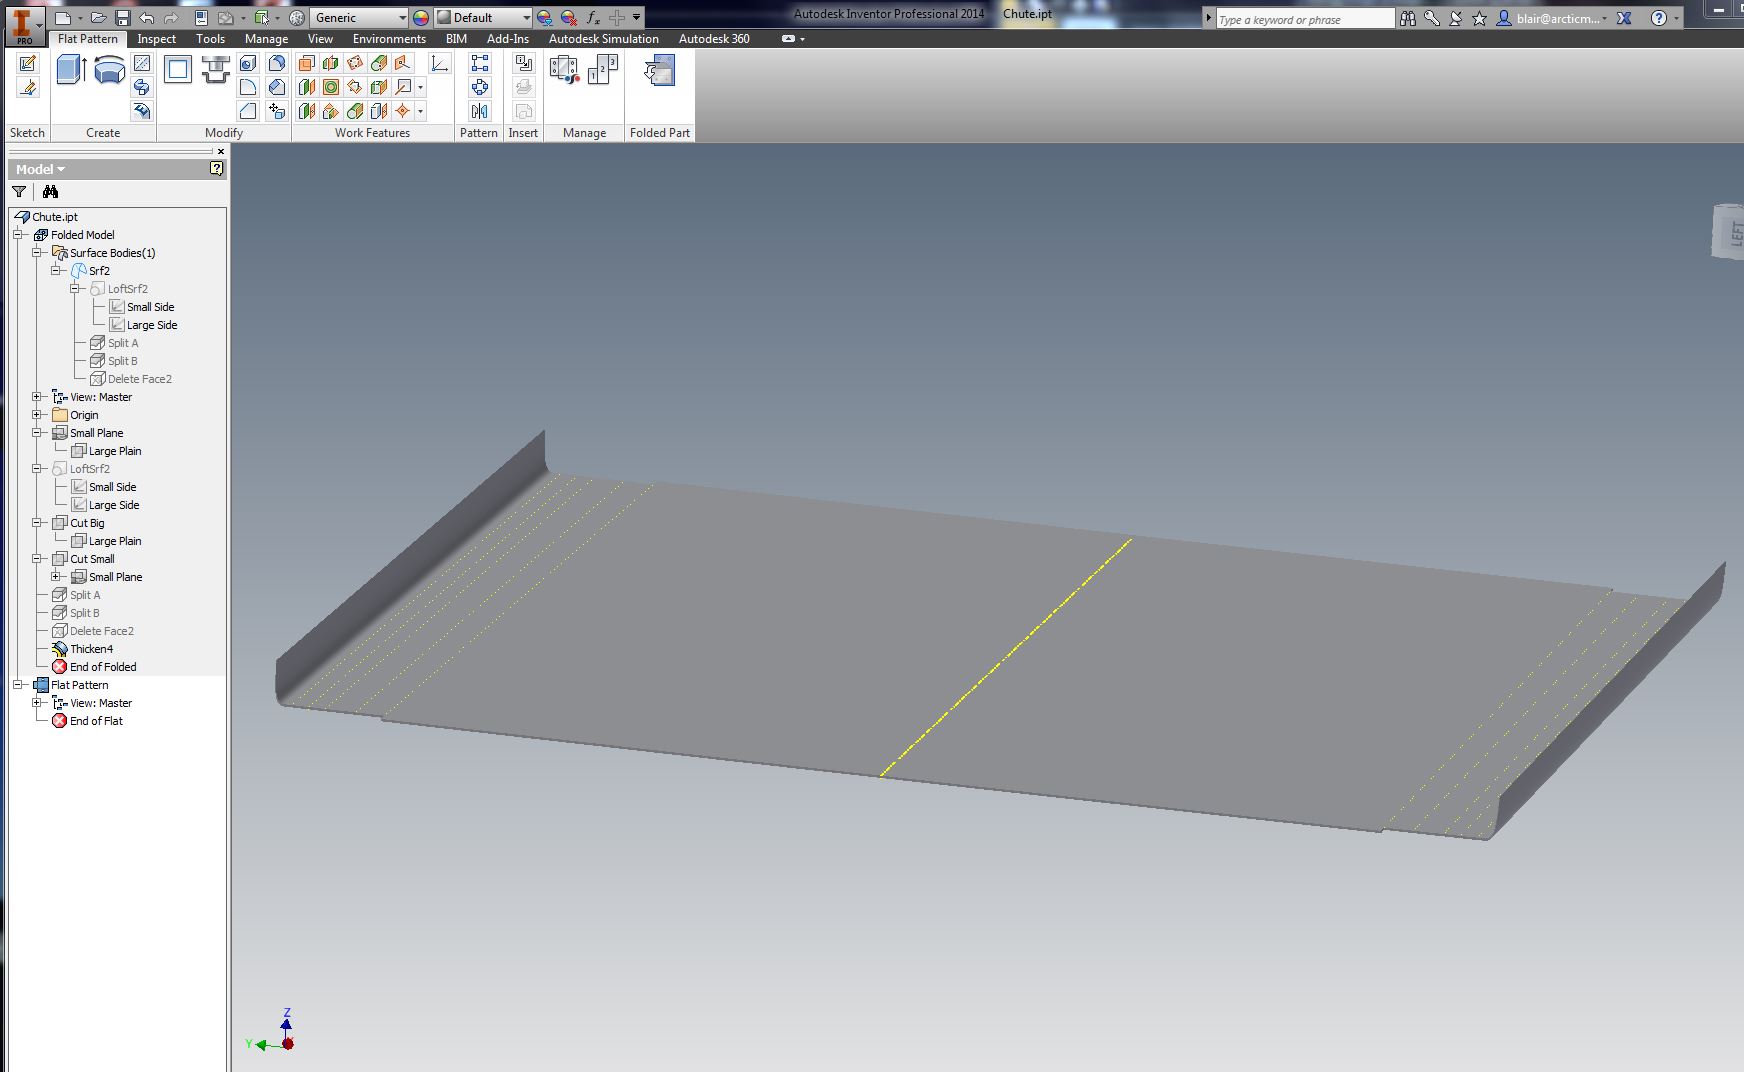Viewport: 1744px width, 1072px height.
Task: Select the Circular Pattern tool
Action: (x=480, y=87)
